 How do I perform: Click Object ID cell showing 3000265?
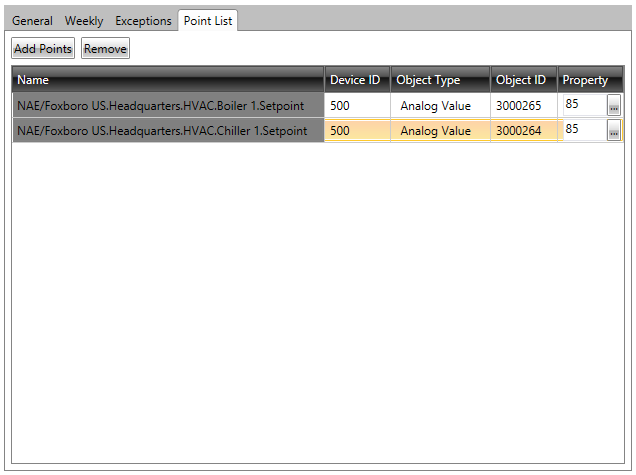tap(523, 105)
